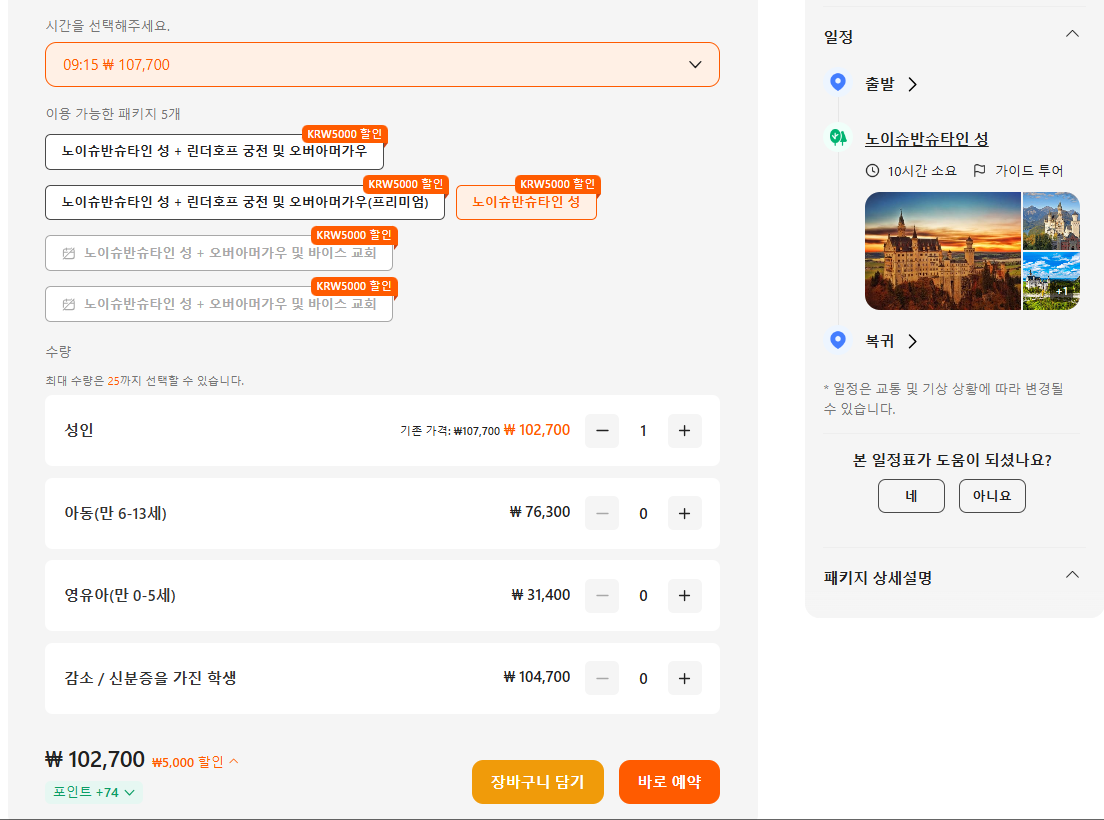This screenshot has height=820, width=1104.
Task: Decrease 성인 quantity with minus button
Action: coord(602,431)
